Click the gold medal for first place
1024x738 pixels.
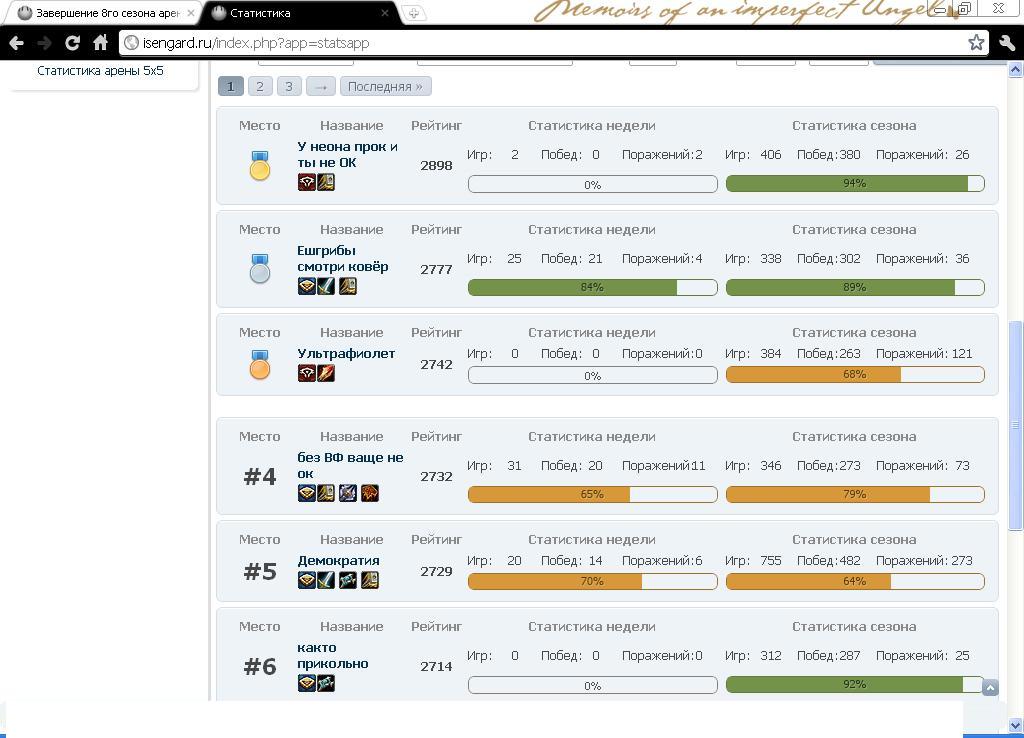(260, 165)
